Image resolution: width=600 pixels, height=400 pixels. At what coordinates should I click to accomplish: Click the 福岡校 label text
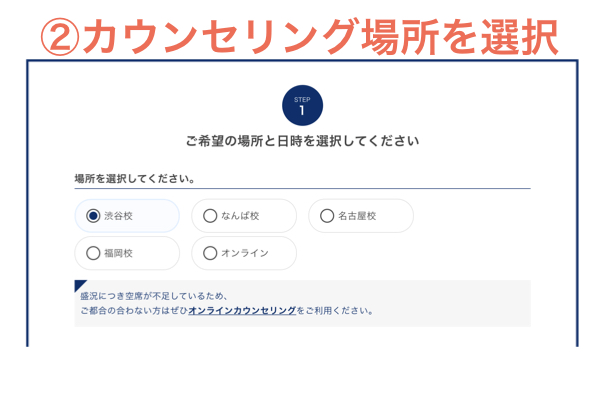119,253
